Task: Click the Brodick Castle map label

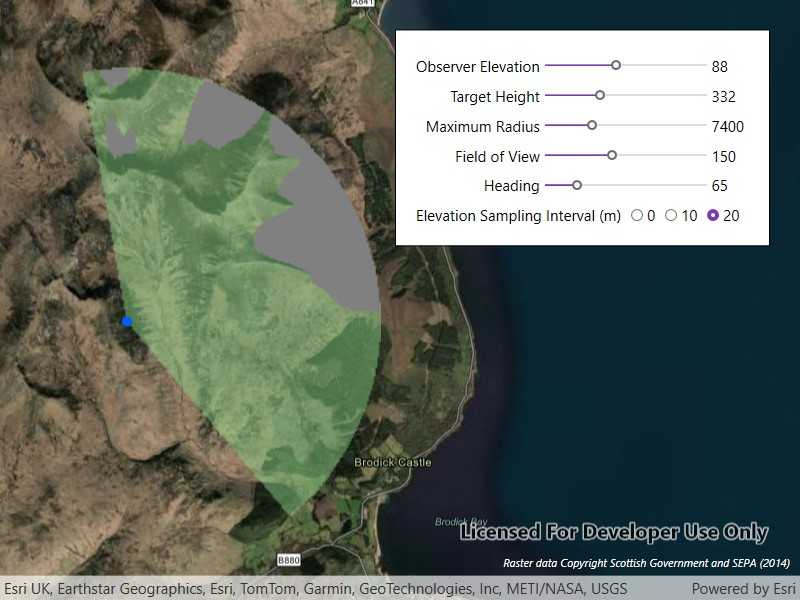Action: pyautogui.click(x=392, y=462)
